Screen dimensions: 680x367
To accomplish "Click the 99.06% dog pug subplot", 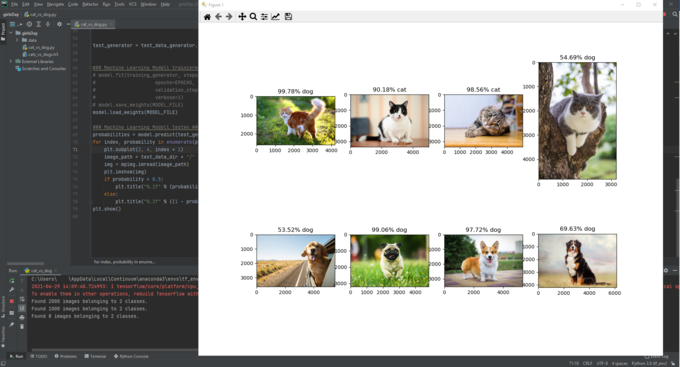I will point(389,261).
